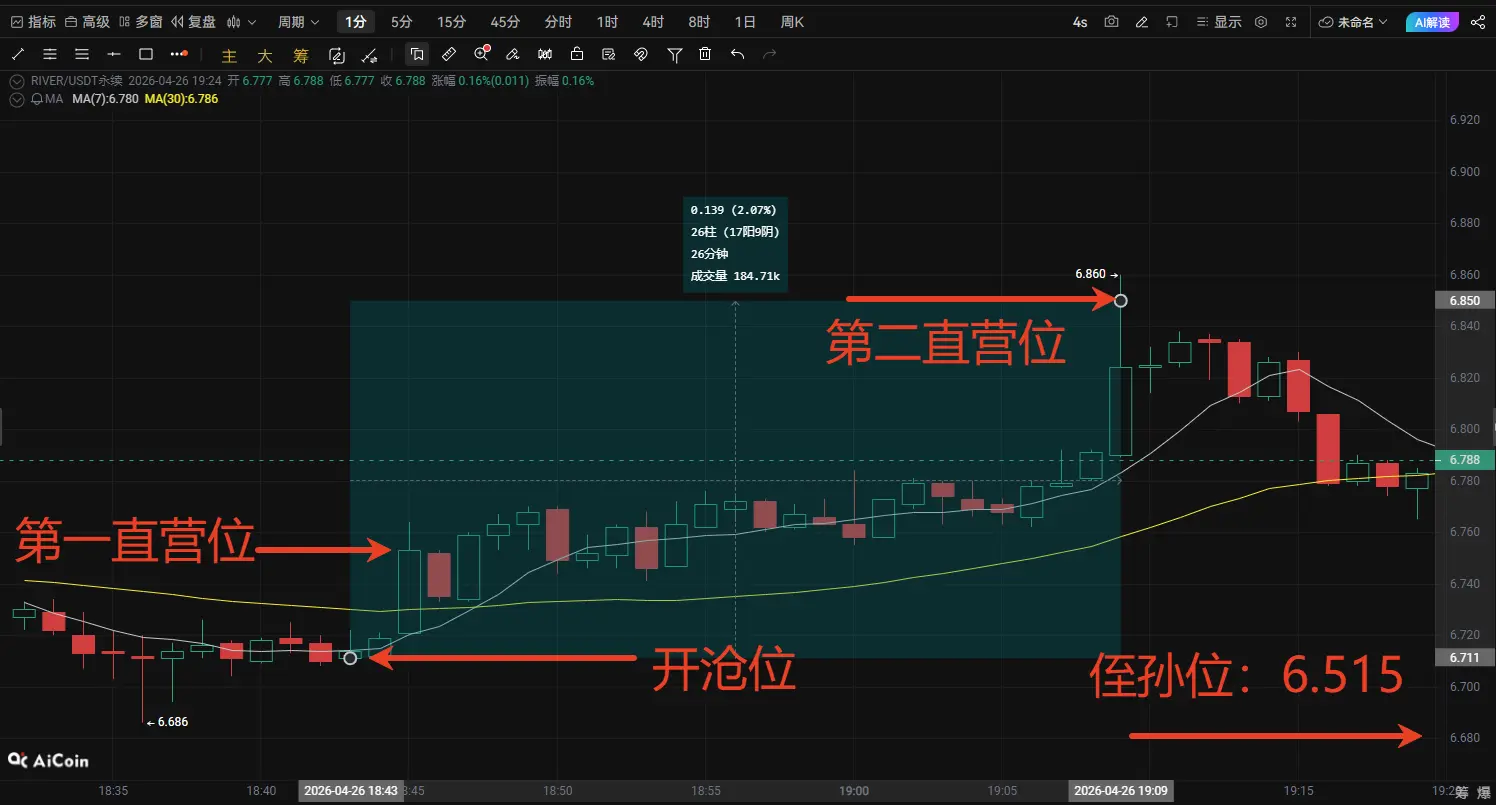This screenshot has height=805, width=1496.
Task: Click the 4s refresh countdown
Action: (1080, 22)
